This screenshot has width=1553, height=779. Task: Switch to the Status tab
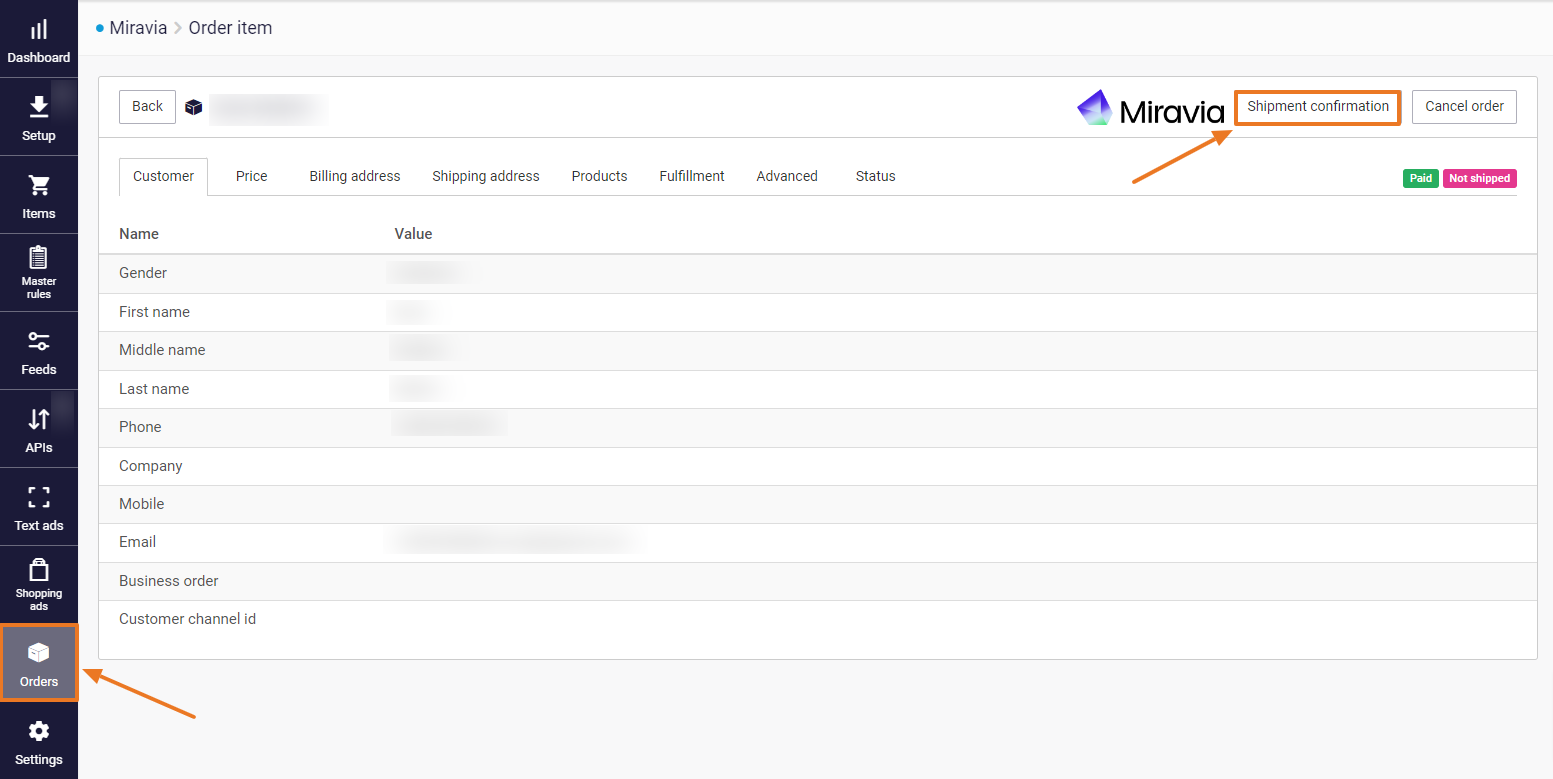click(875, 176)
